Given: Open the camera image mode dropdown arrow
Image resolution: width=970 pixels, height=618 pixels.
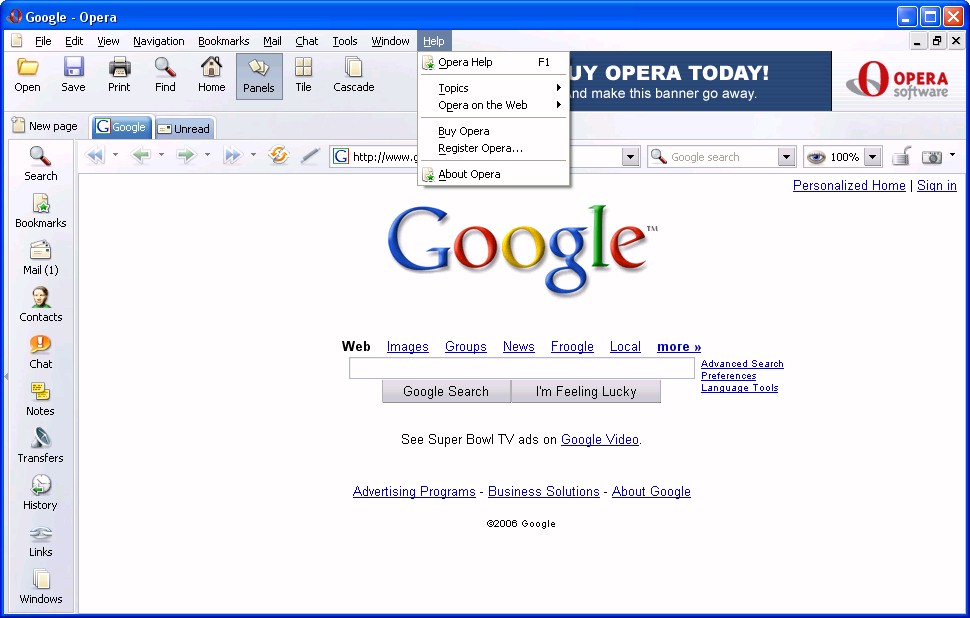Looking at the screenshot, I should click(952, 155).
